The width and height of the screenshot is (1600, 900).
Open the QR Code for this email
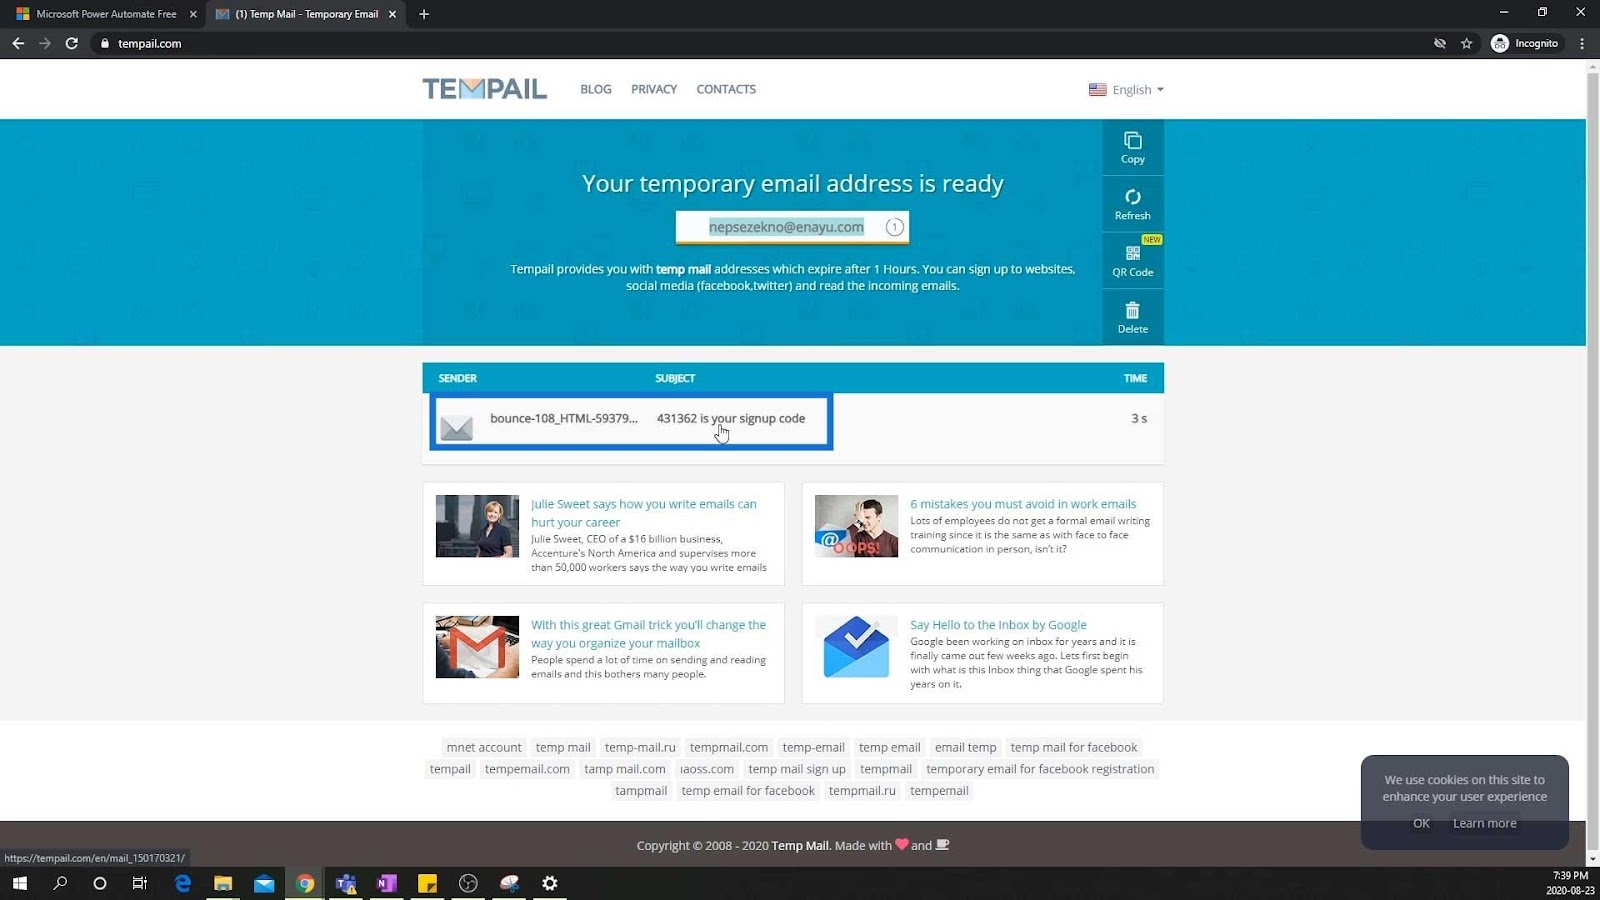[1133, 261]
